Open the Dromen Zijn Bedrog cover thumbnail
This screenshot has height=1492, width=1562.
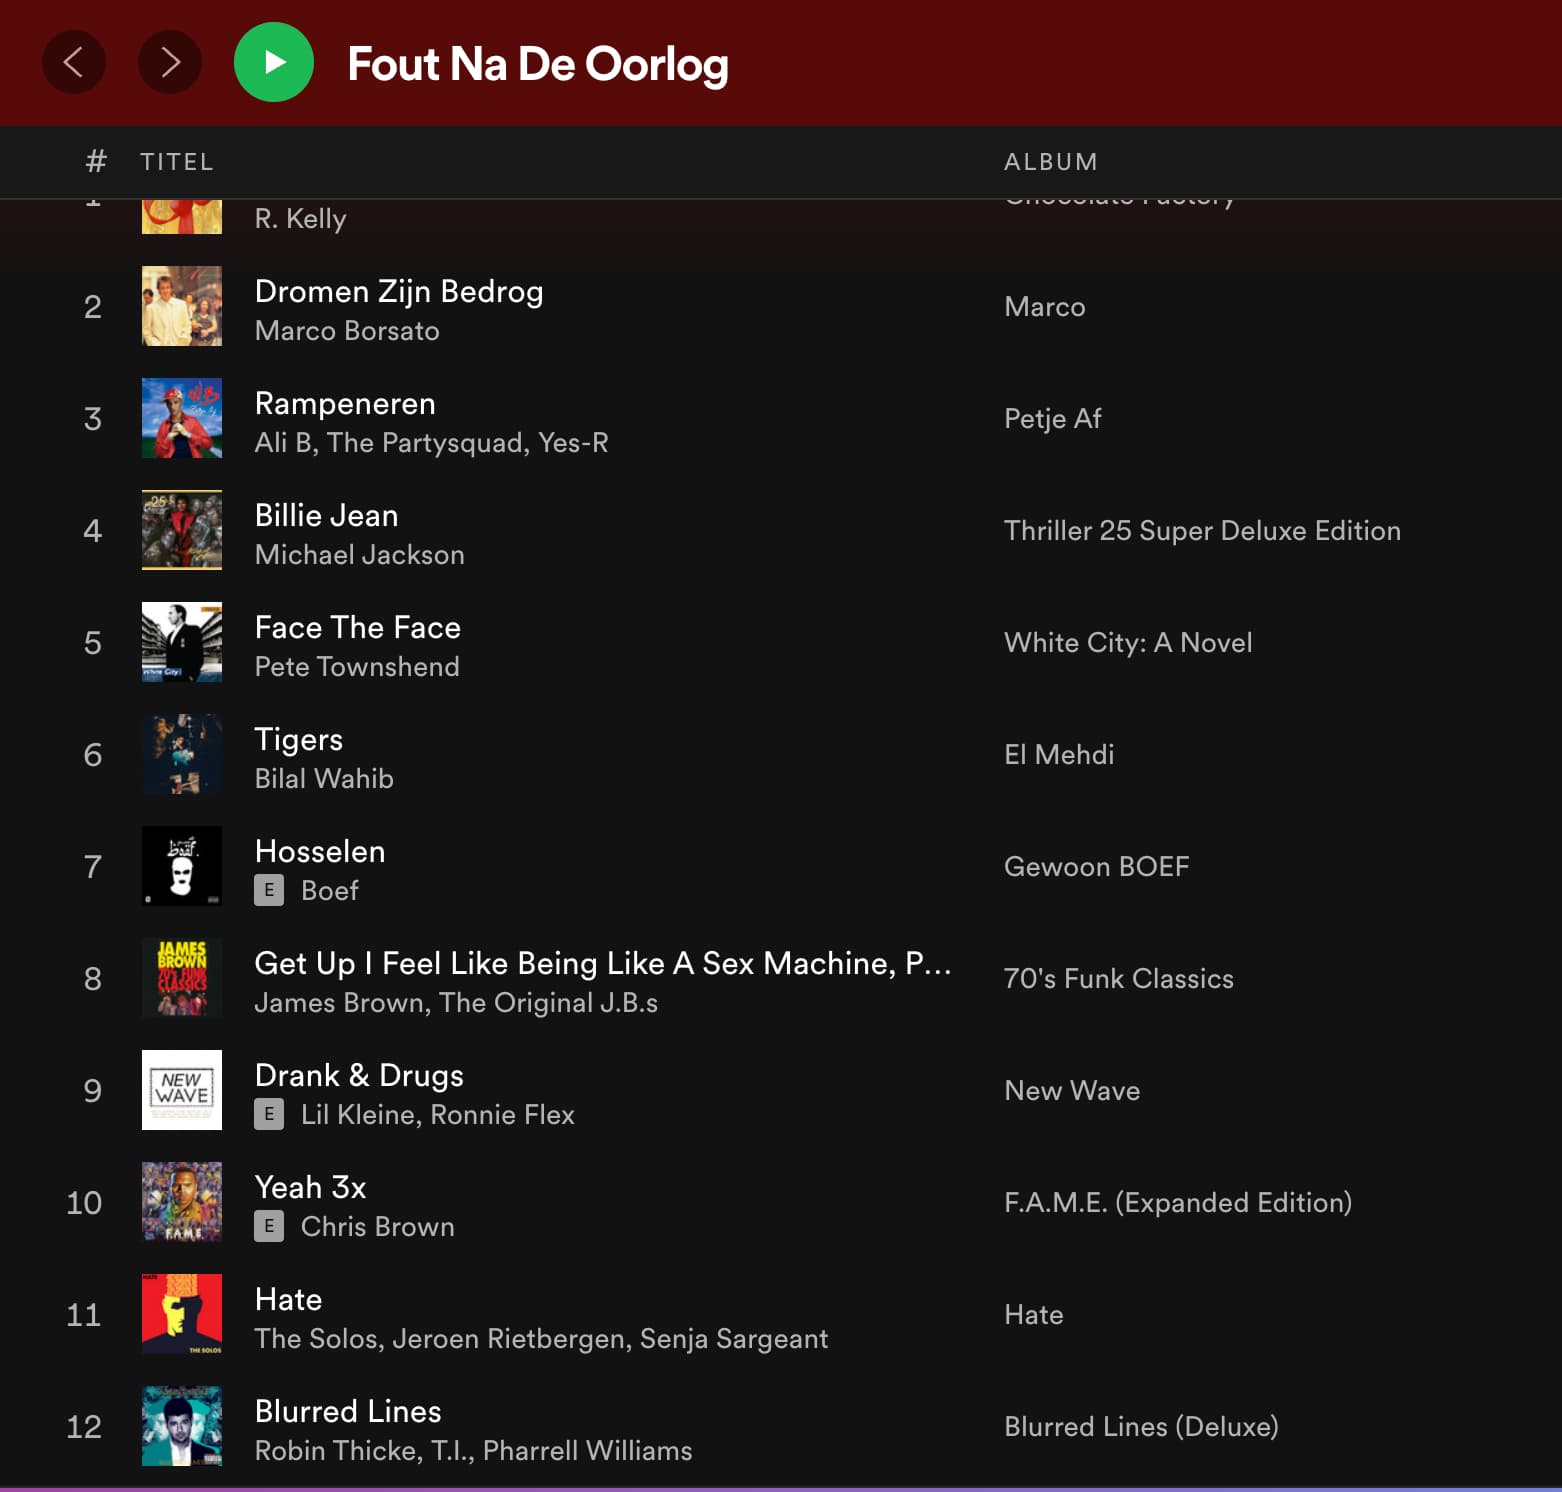tap(182, 306)
